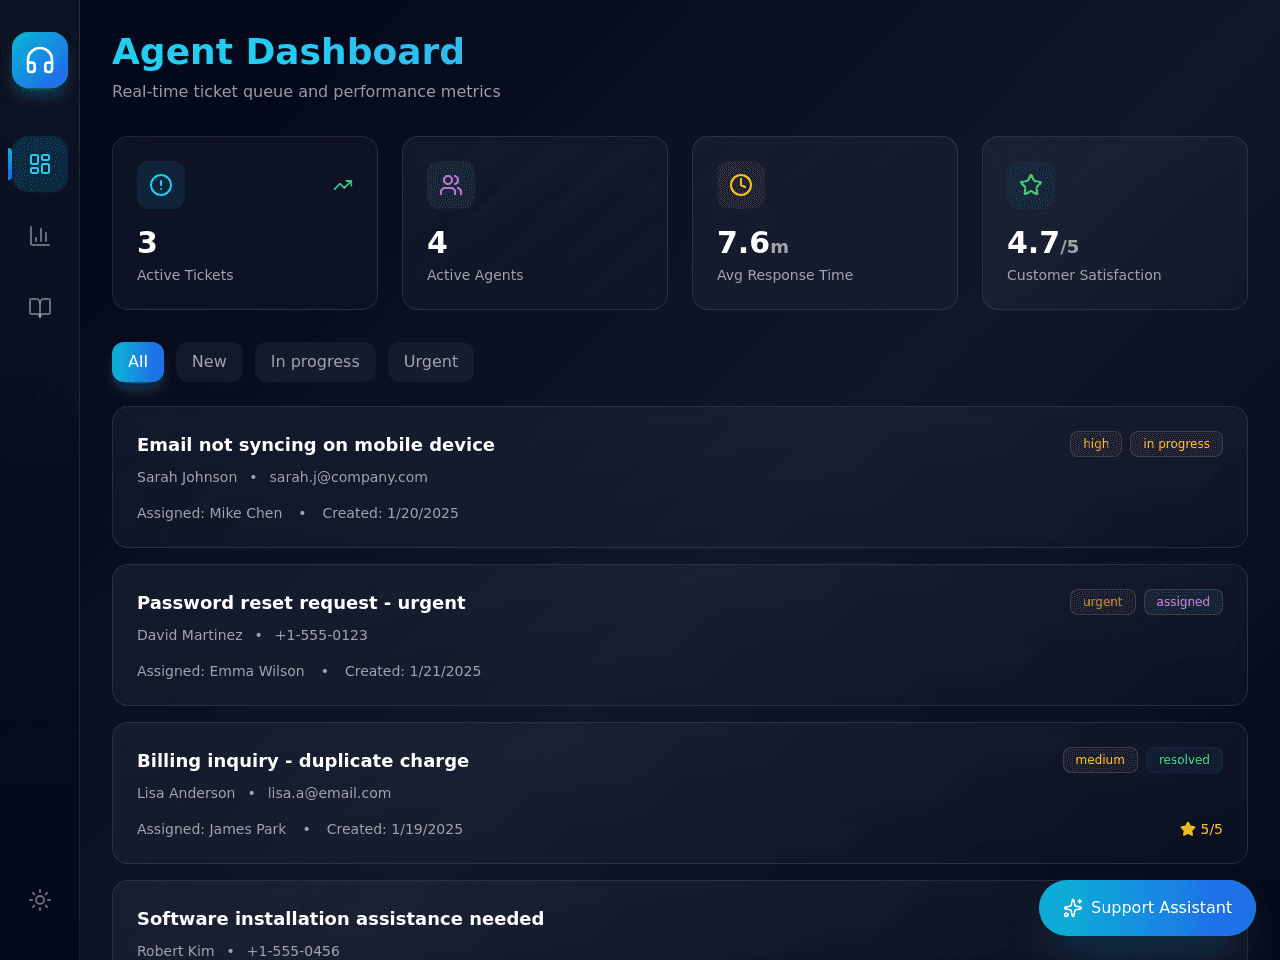
Task: Click phone number +1-555-0456
Action: point(293,951)
